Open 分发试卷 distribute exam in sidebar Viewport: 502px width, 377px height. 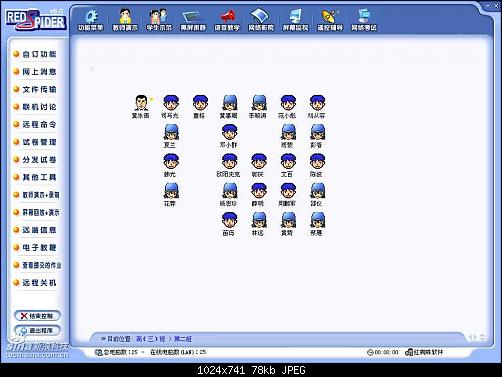(35, 160)
